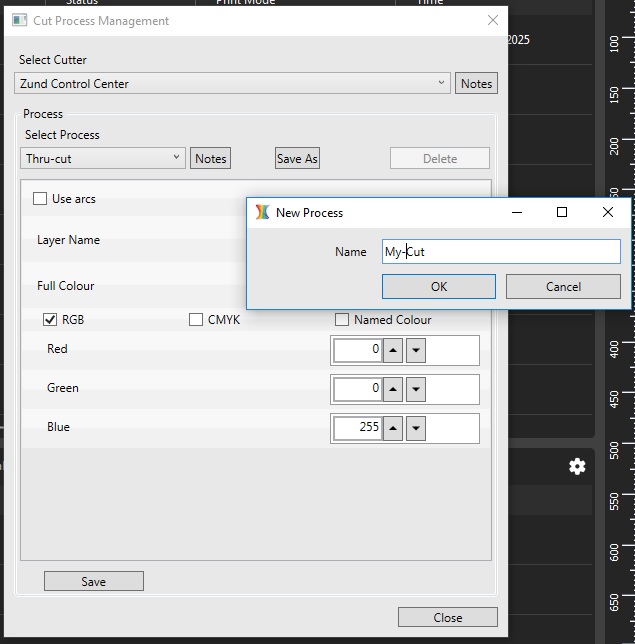Screen dimensions: 635x644
Task: Click into the Name input field
Action: [501, 251]
